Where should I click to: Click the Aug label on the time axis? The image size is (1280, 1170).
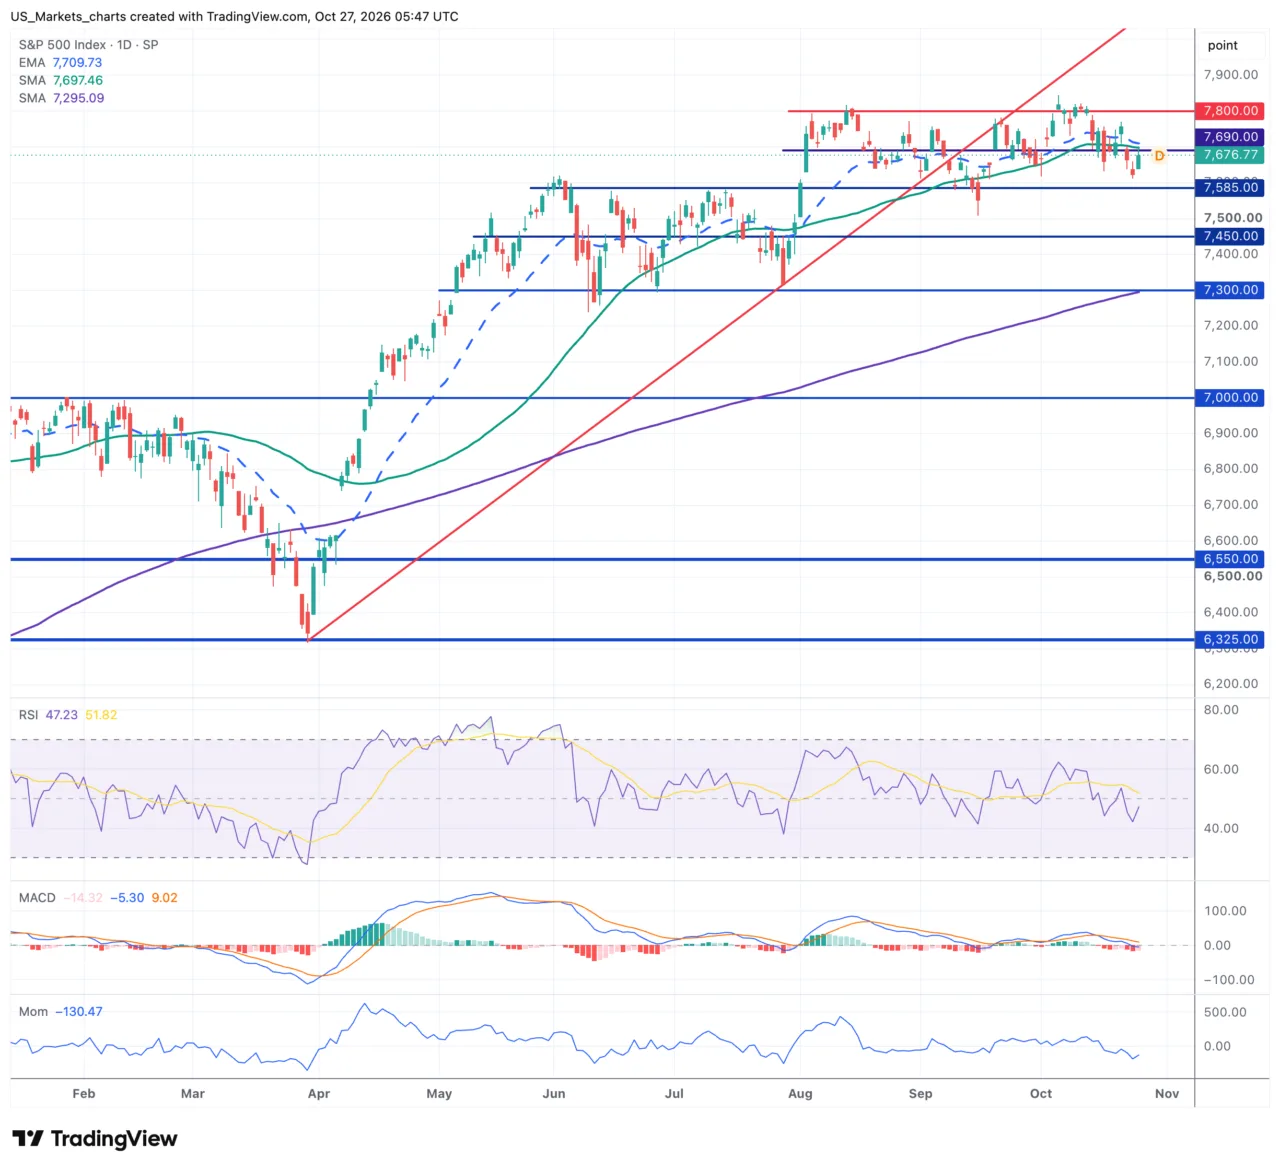point(800,1094)
